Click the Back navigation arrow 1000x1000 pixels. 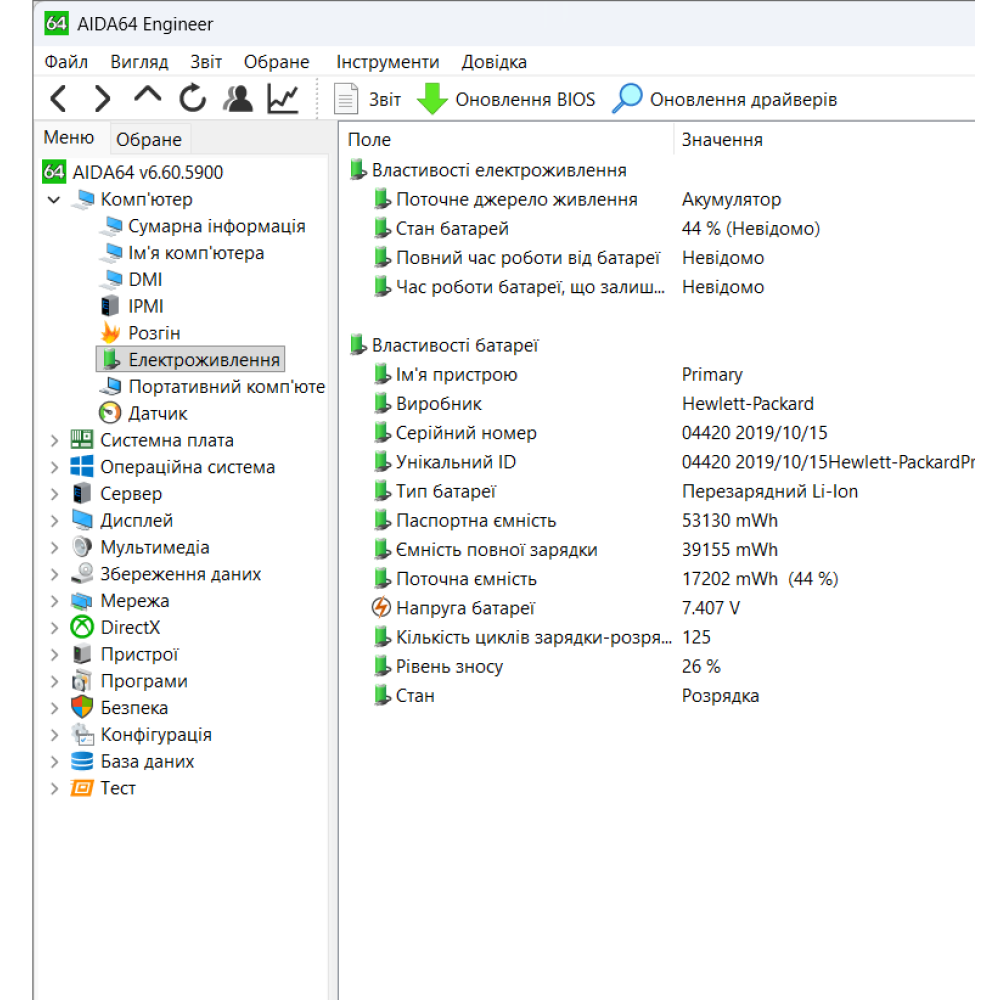tap(59, 99)
